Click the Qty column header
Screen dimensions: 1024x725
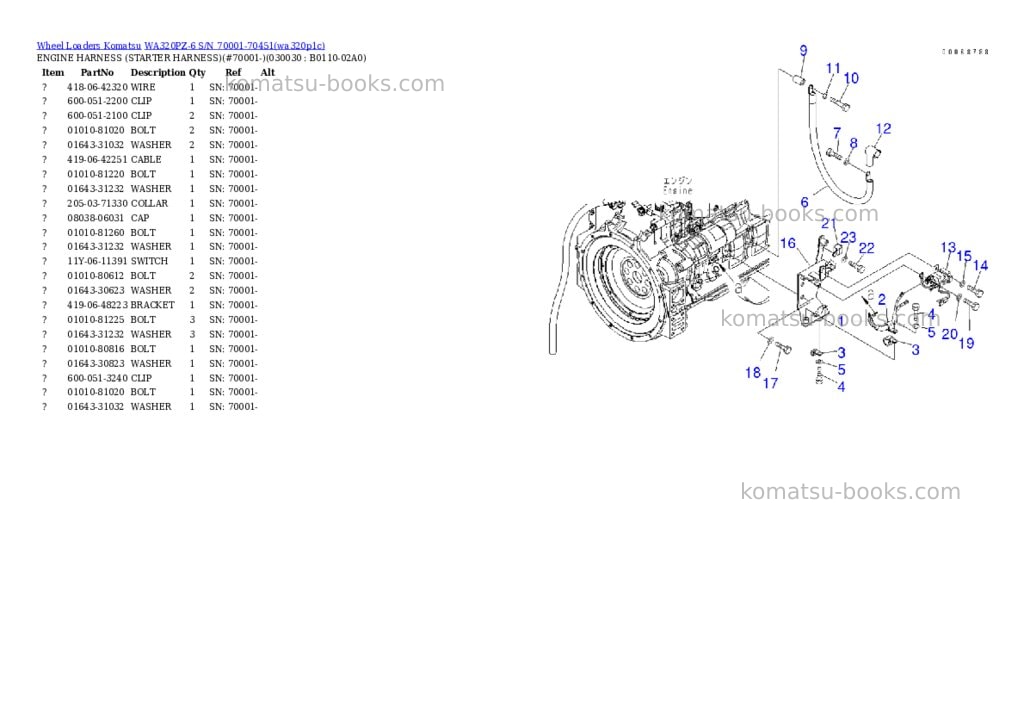click(197, 72)
